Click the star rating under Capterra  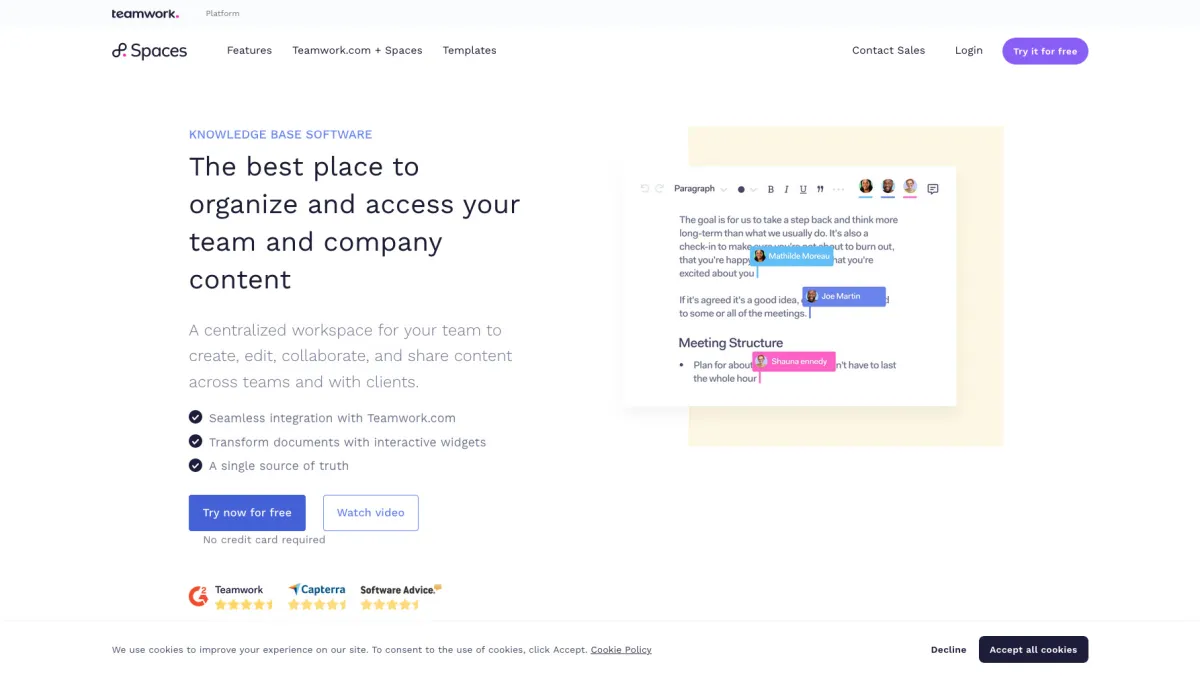click(317, 604)
